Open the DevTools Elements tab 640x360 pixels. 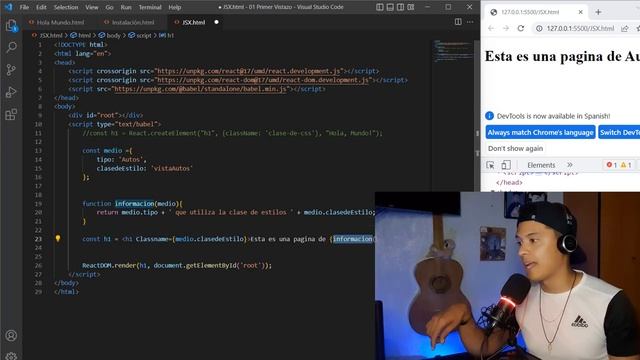(541, 165)
